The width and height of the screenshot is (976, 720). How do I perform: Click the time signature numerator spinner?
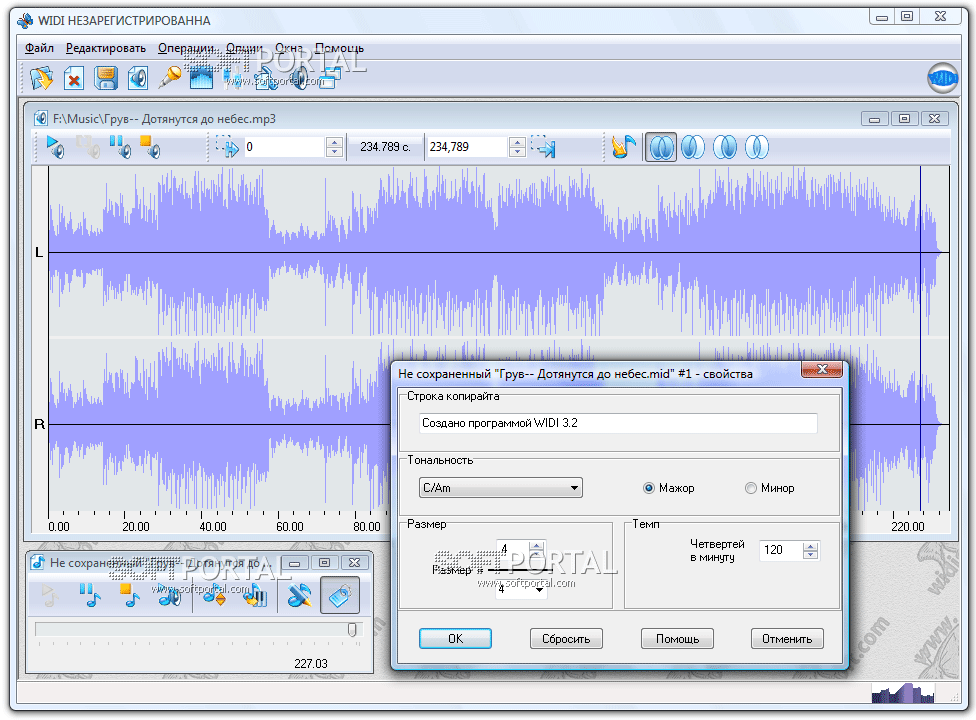pos(537,548)
